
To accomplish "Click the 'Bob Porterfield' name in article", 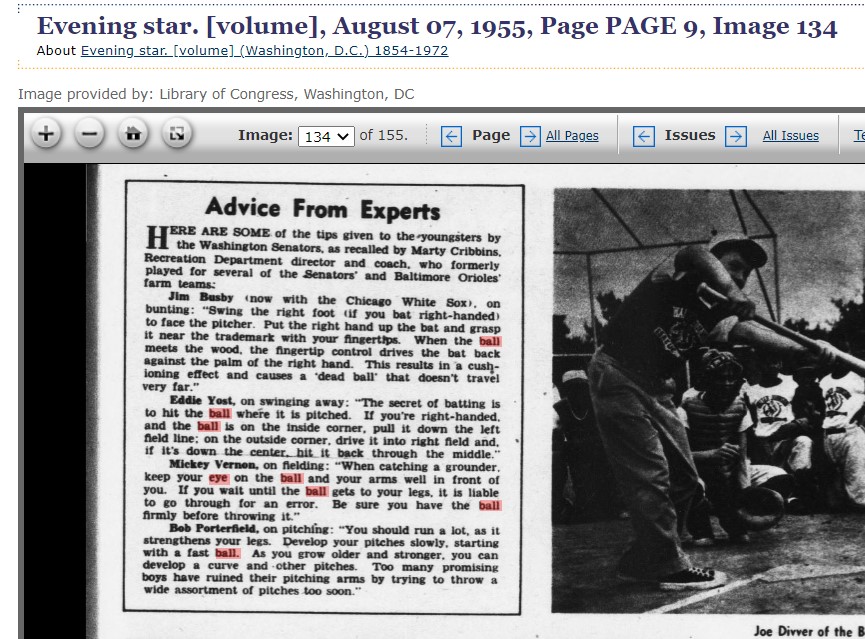I will pos(213,528).
